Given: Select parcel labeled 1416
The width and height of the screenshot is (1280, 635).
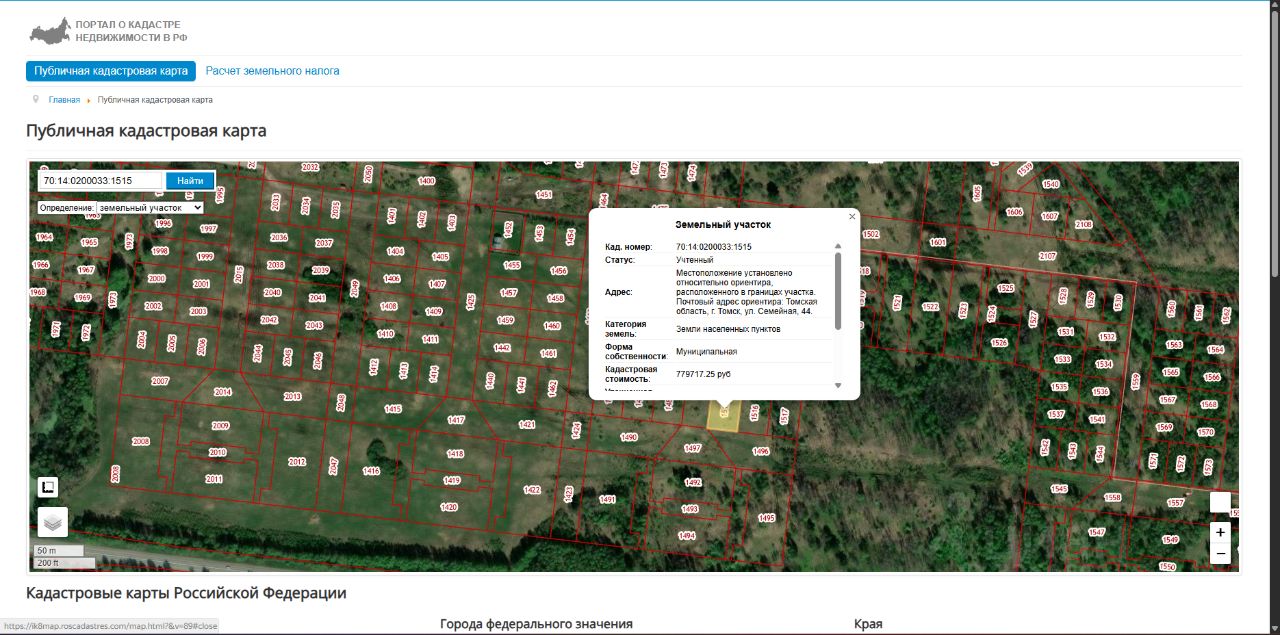Looking at the screenshot, I should pyautogui.click(x=371, y=470).
